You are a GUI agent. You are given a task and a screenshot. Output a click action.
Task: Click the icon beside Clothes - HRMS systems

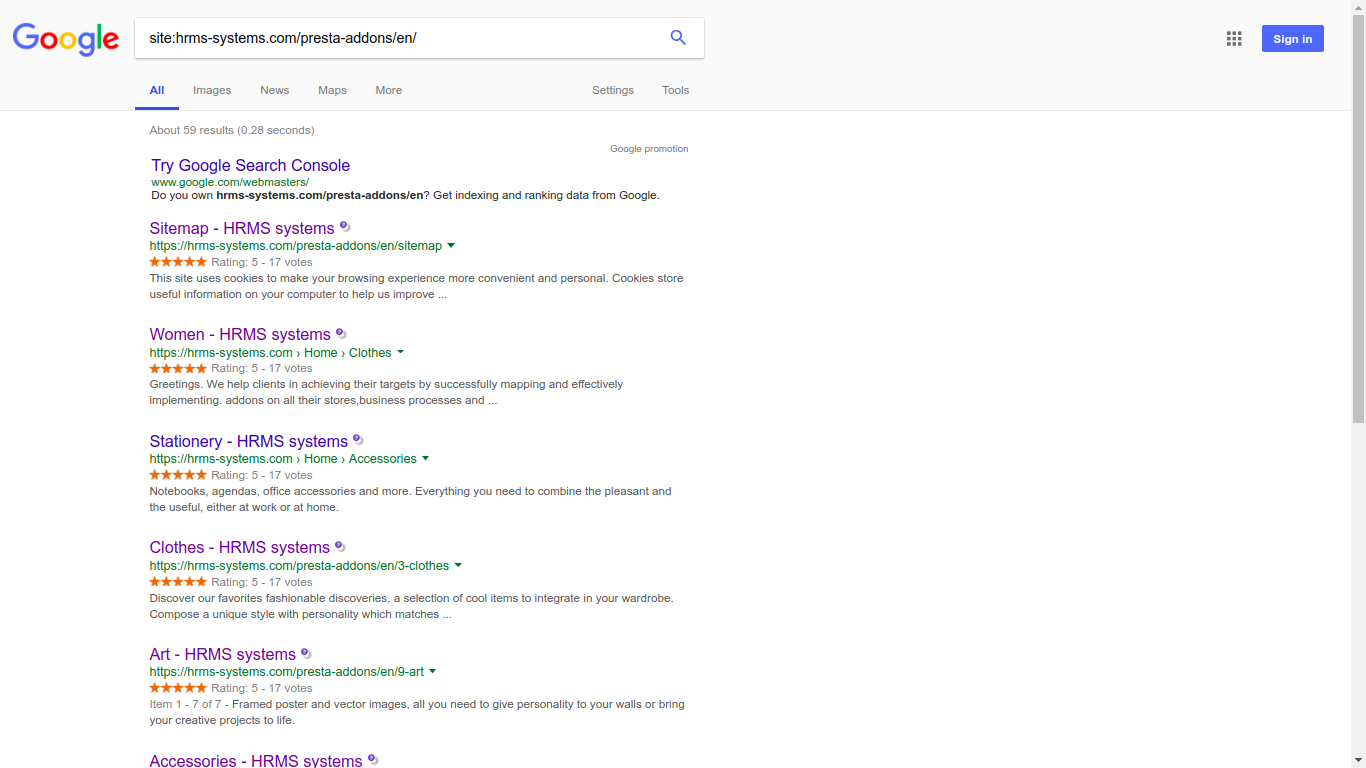340,546
